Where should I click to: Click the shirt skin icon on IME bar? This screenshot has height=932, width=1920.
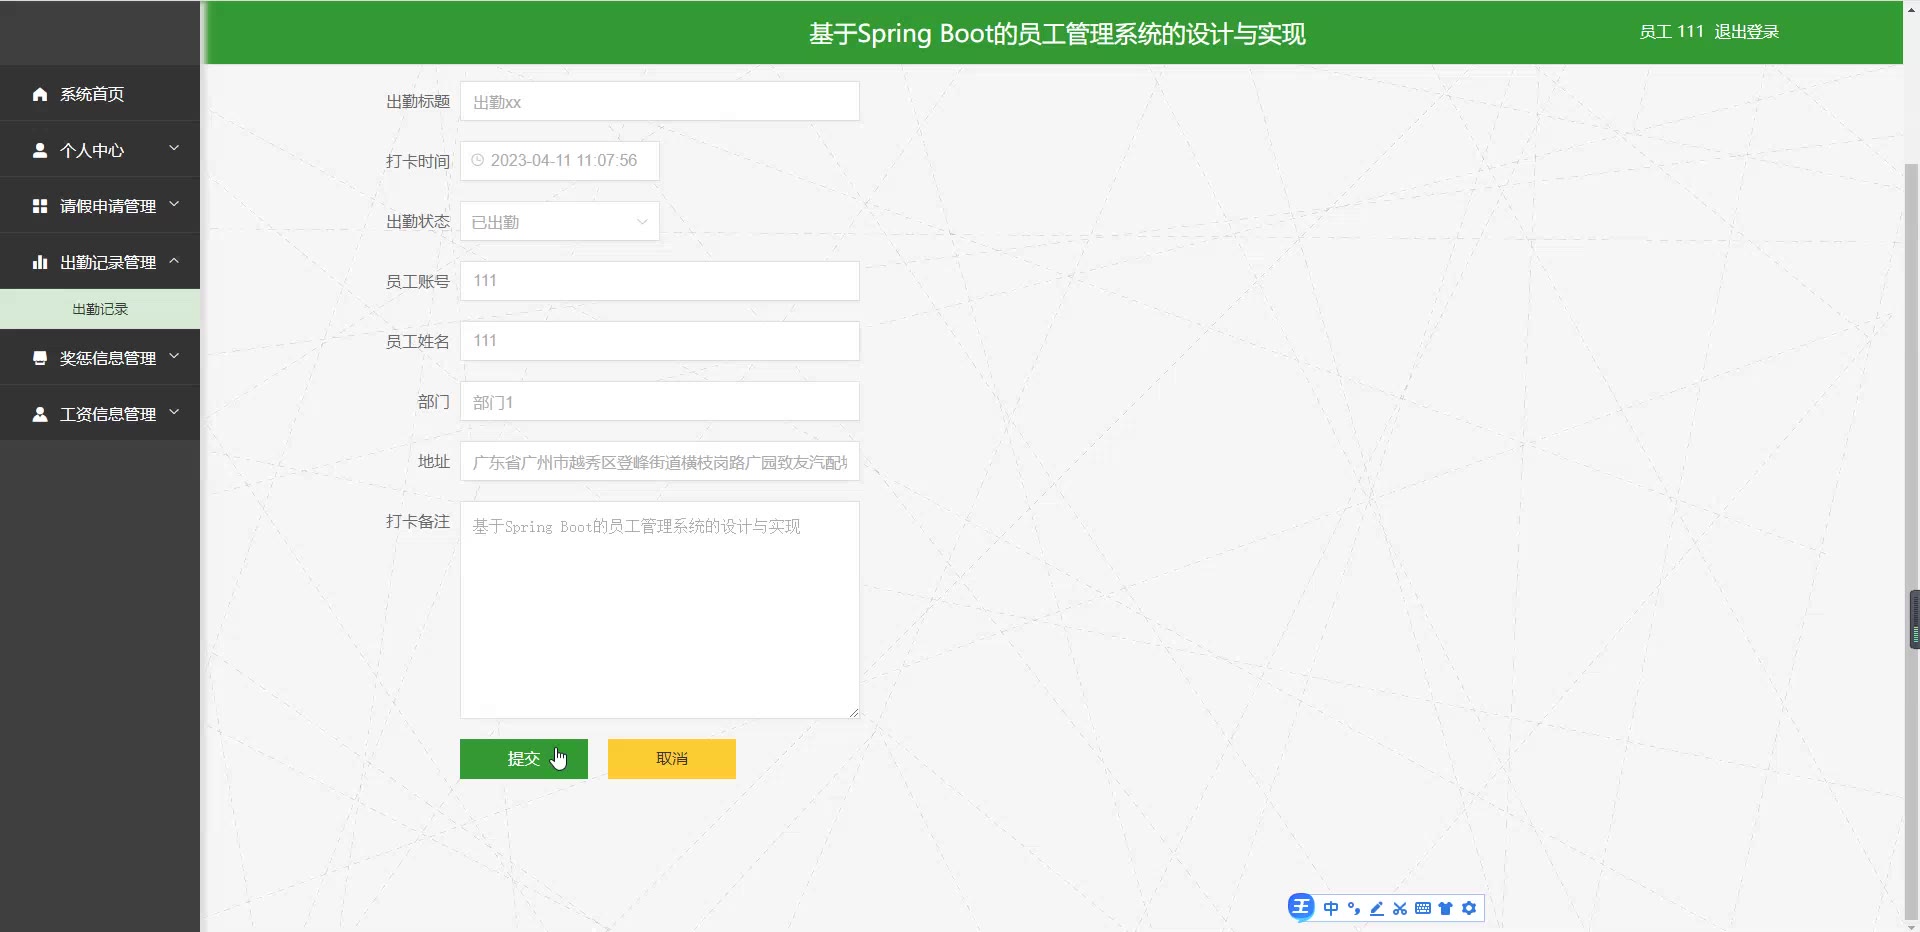pos(1446,908)
